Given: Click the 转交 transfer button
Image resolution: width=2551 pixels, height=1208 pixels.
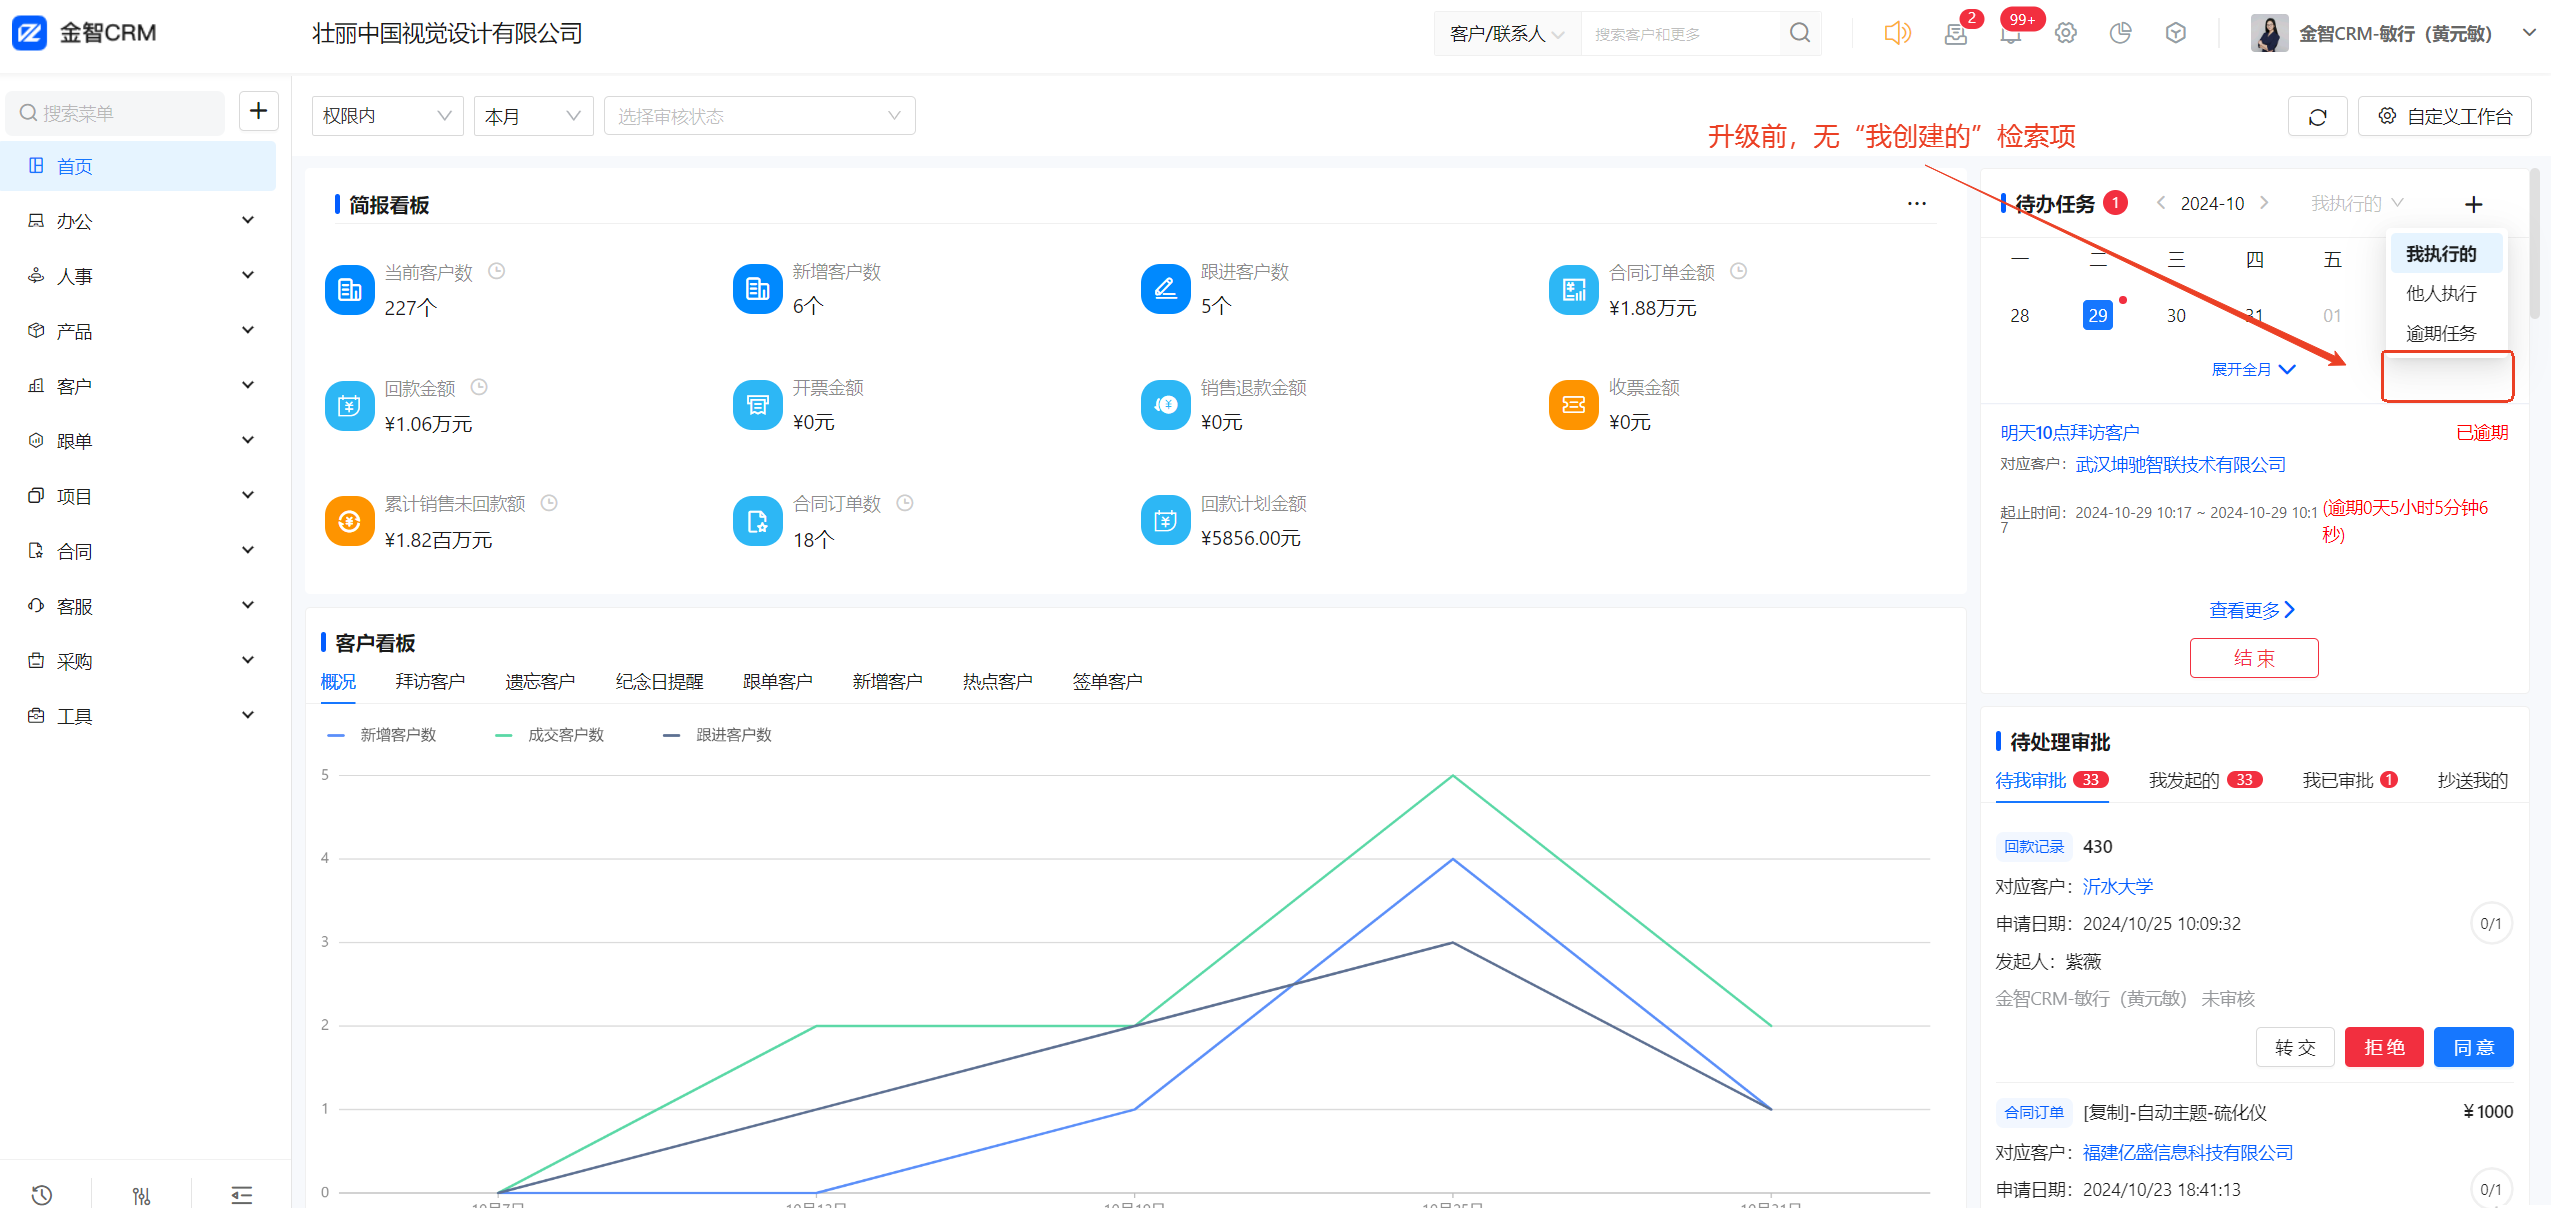Looking at the screenshot, I should click(2295, 1047).
